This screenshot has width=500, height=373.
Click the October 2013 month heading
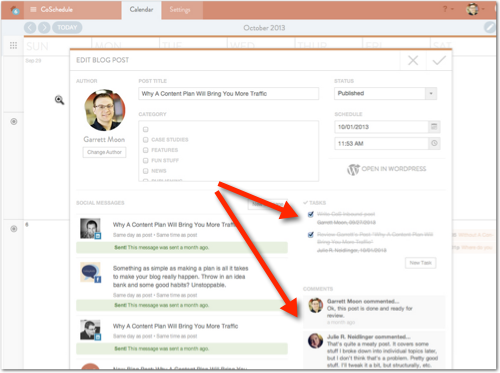coord(264,28)
